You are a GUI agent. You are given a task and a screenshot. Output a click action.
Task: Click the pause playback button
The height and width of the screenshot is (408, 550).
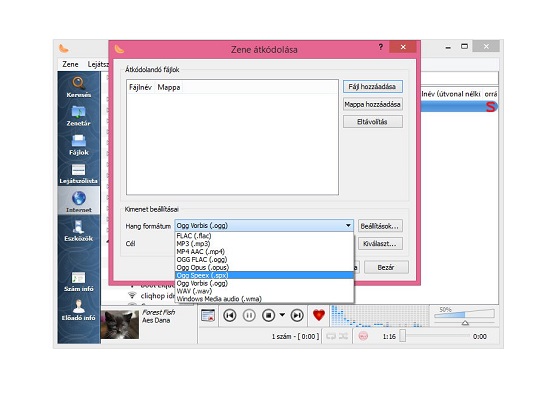tap(249, 315)
